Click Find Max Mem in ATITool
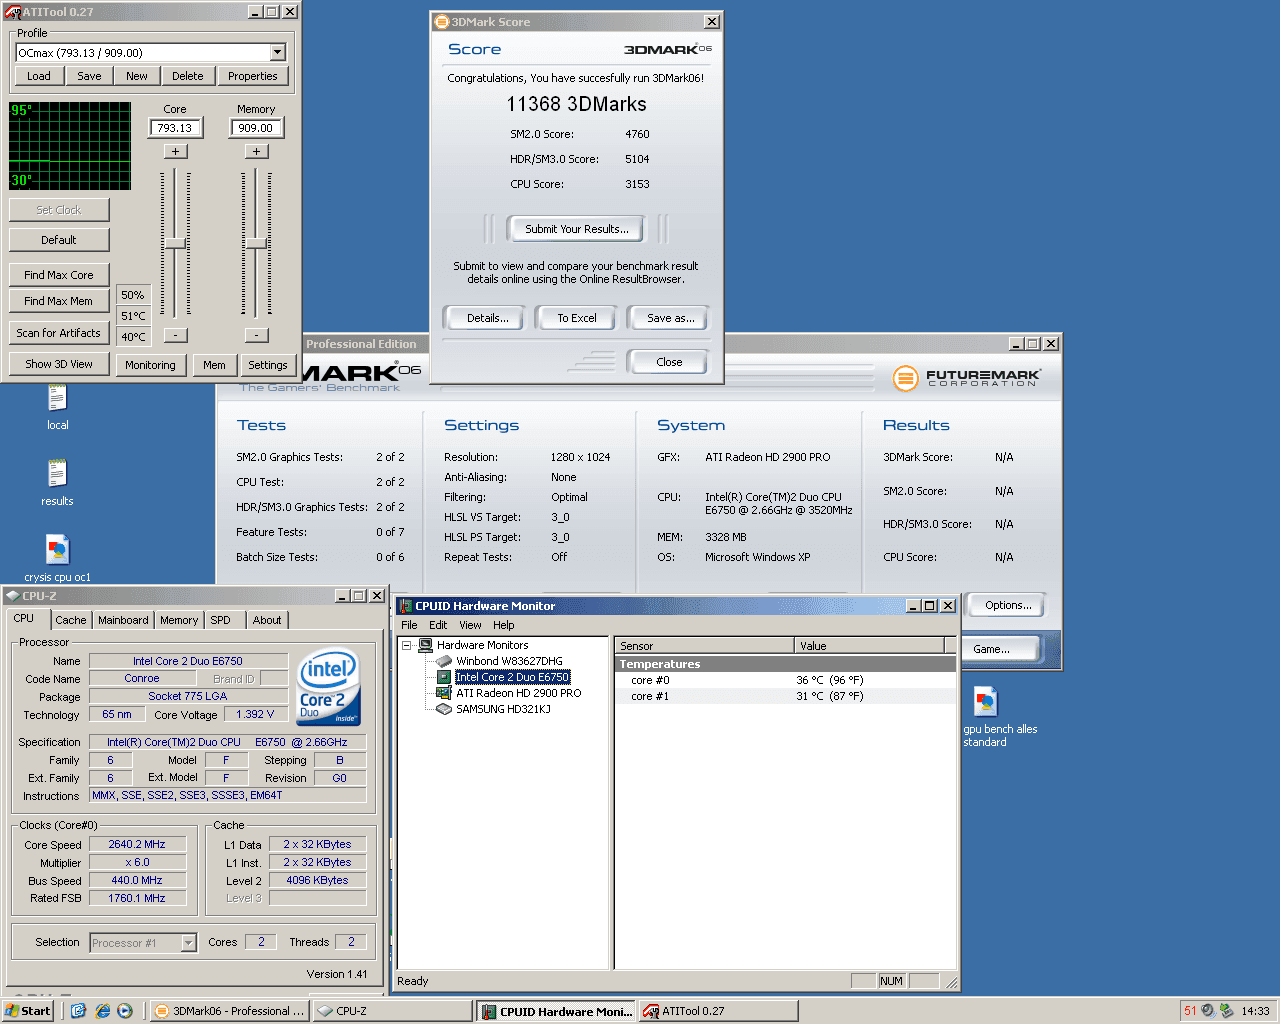 tap(59, 301)
